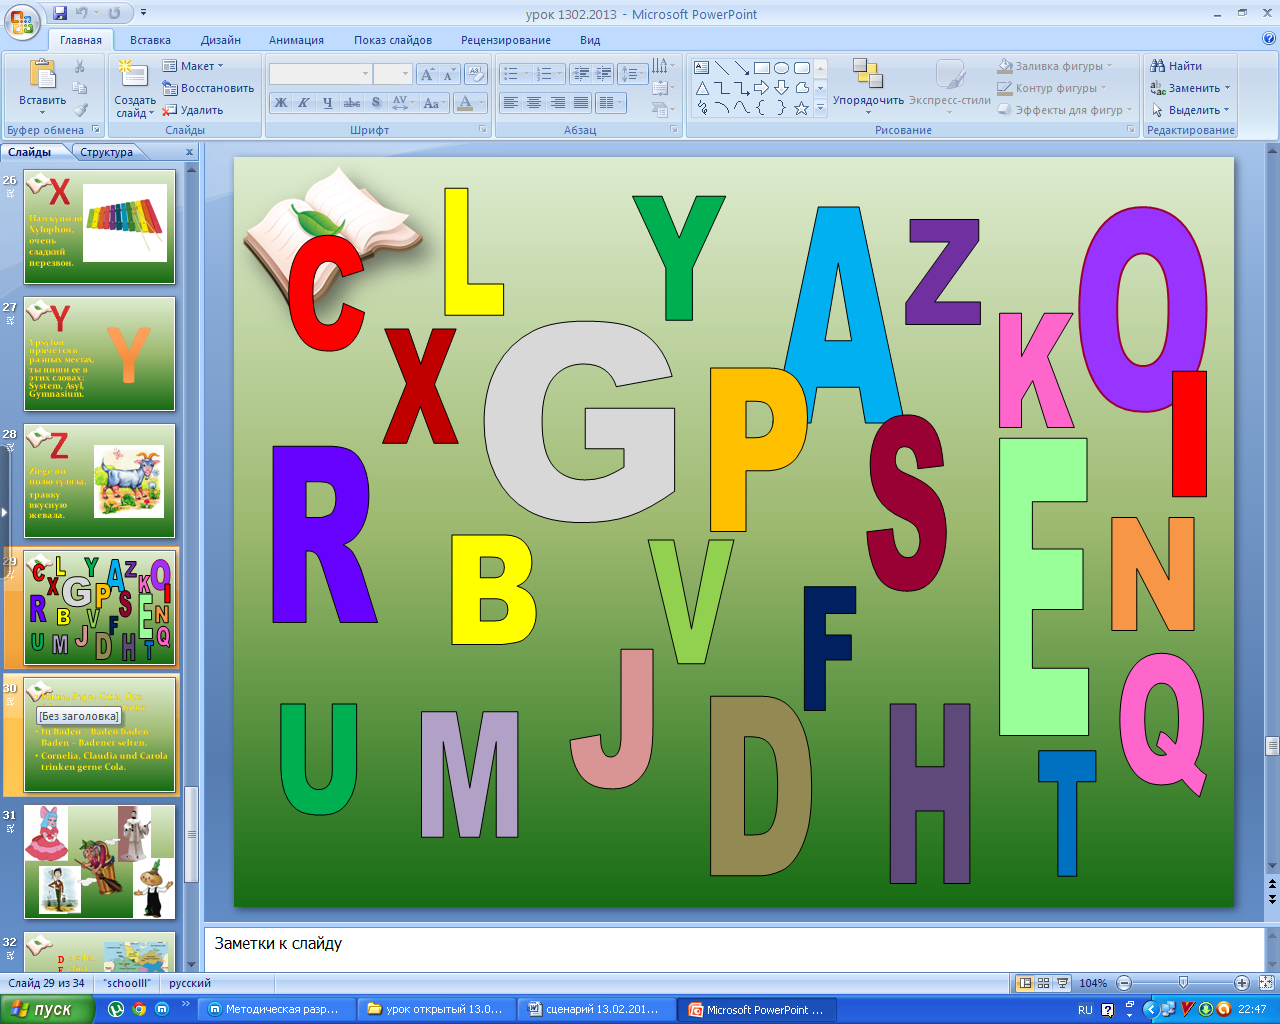Toggle bold Ж formatting
Viewport: 1280px width, 1024px height.
click(x=281, y=103)
